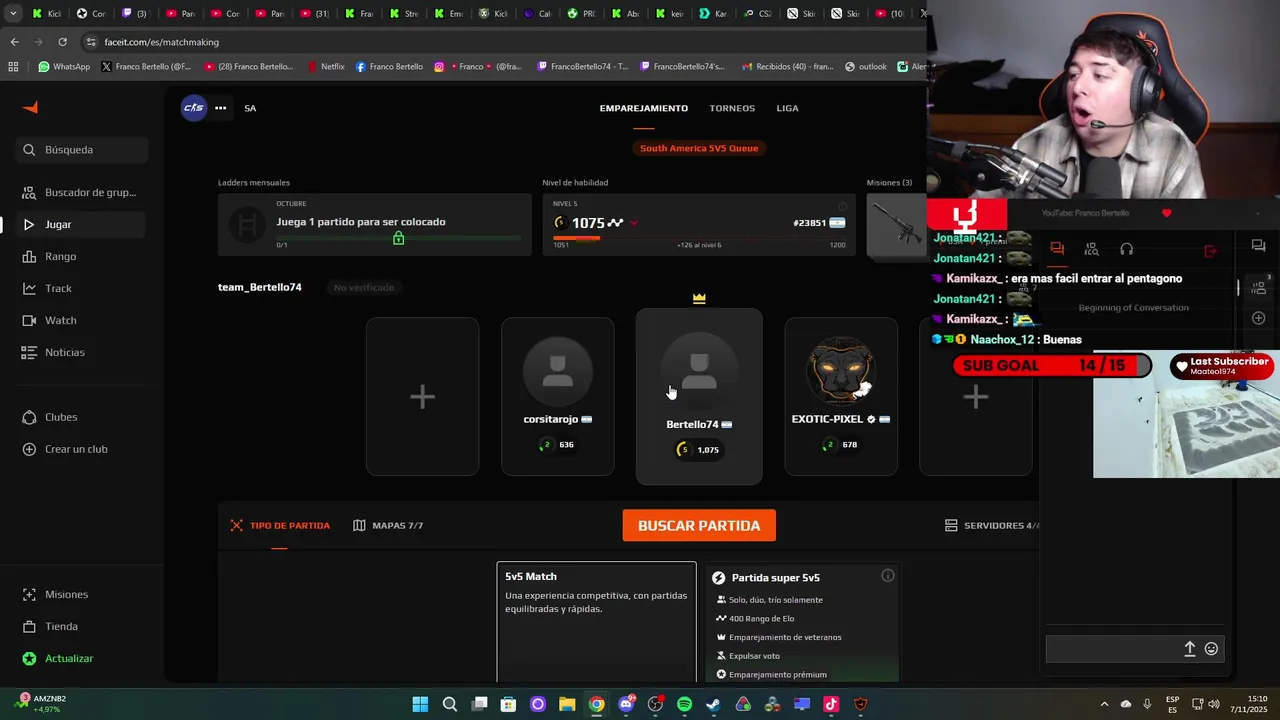The height and width of the screenshot is (720, 1280).
Task: Click the #23851 ranking position
Action: tap(809, 223)
